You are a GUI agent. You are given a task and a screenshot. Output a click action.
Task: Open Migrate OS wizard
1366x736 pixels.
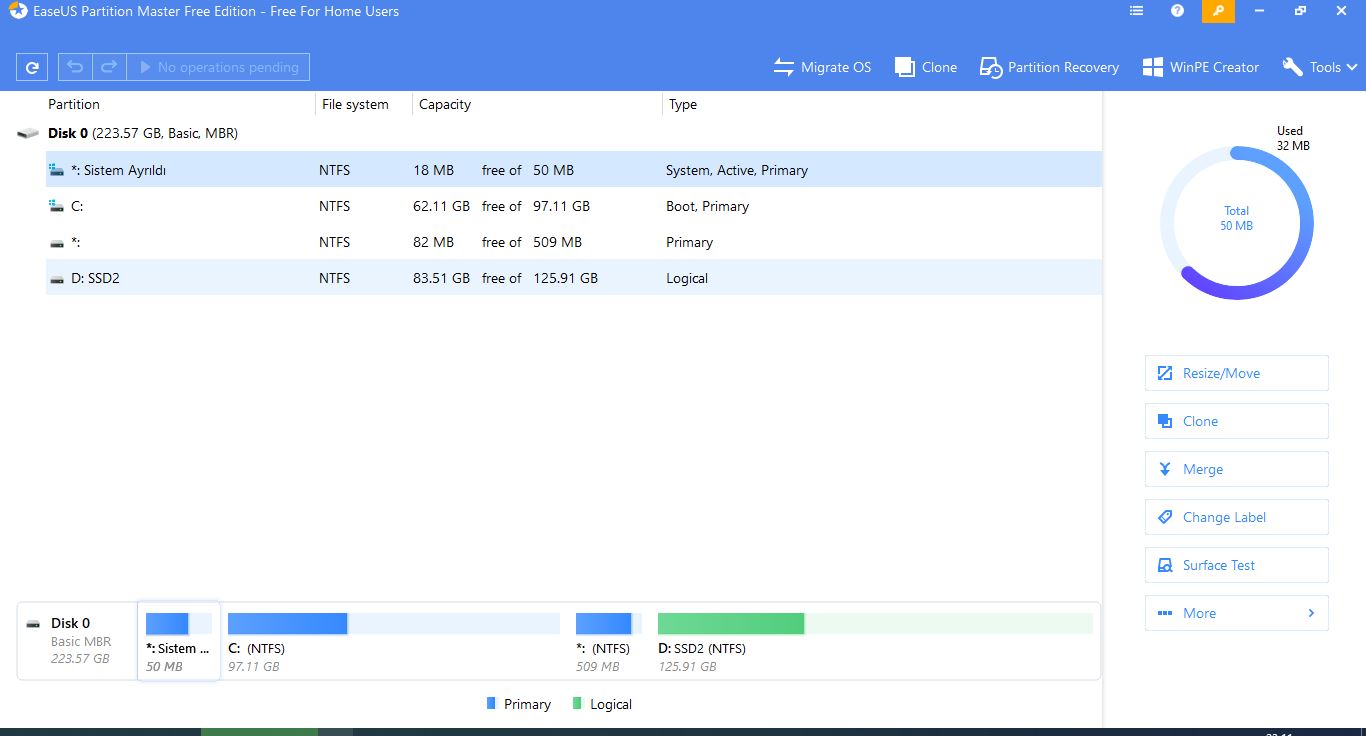[822, 67]
